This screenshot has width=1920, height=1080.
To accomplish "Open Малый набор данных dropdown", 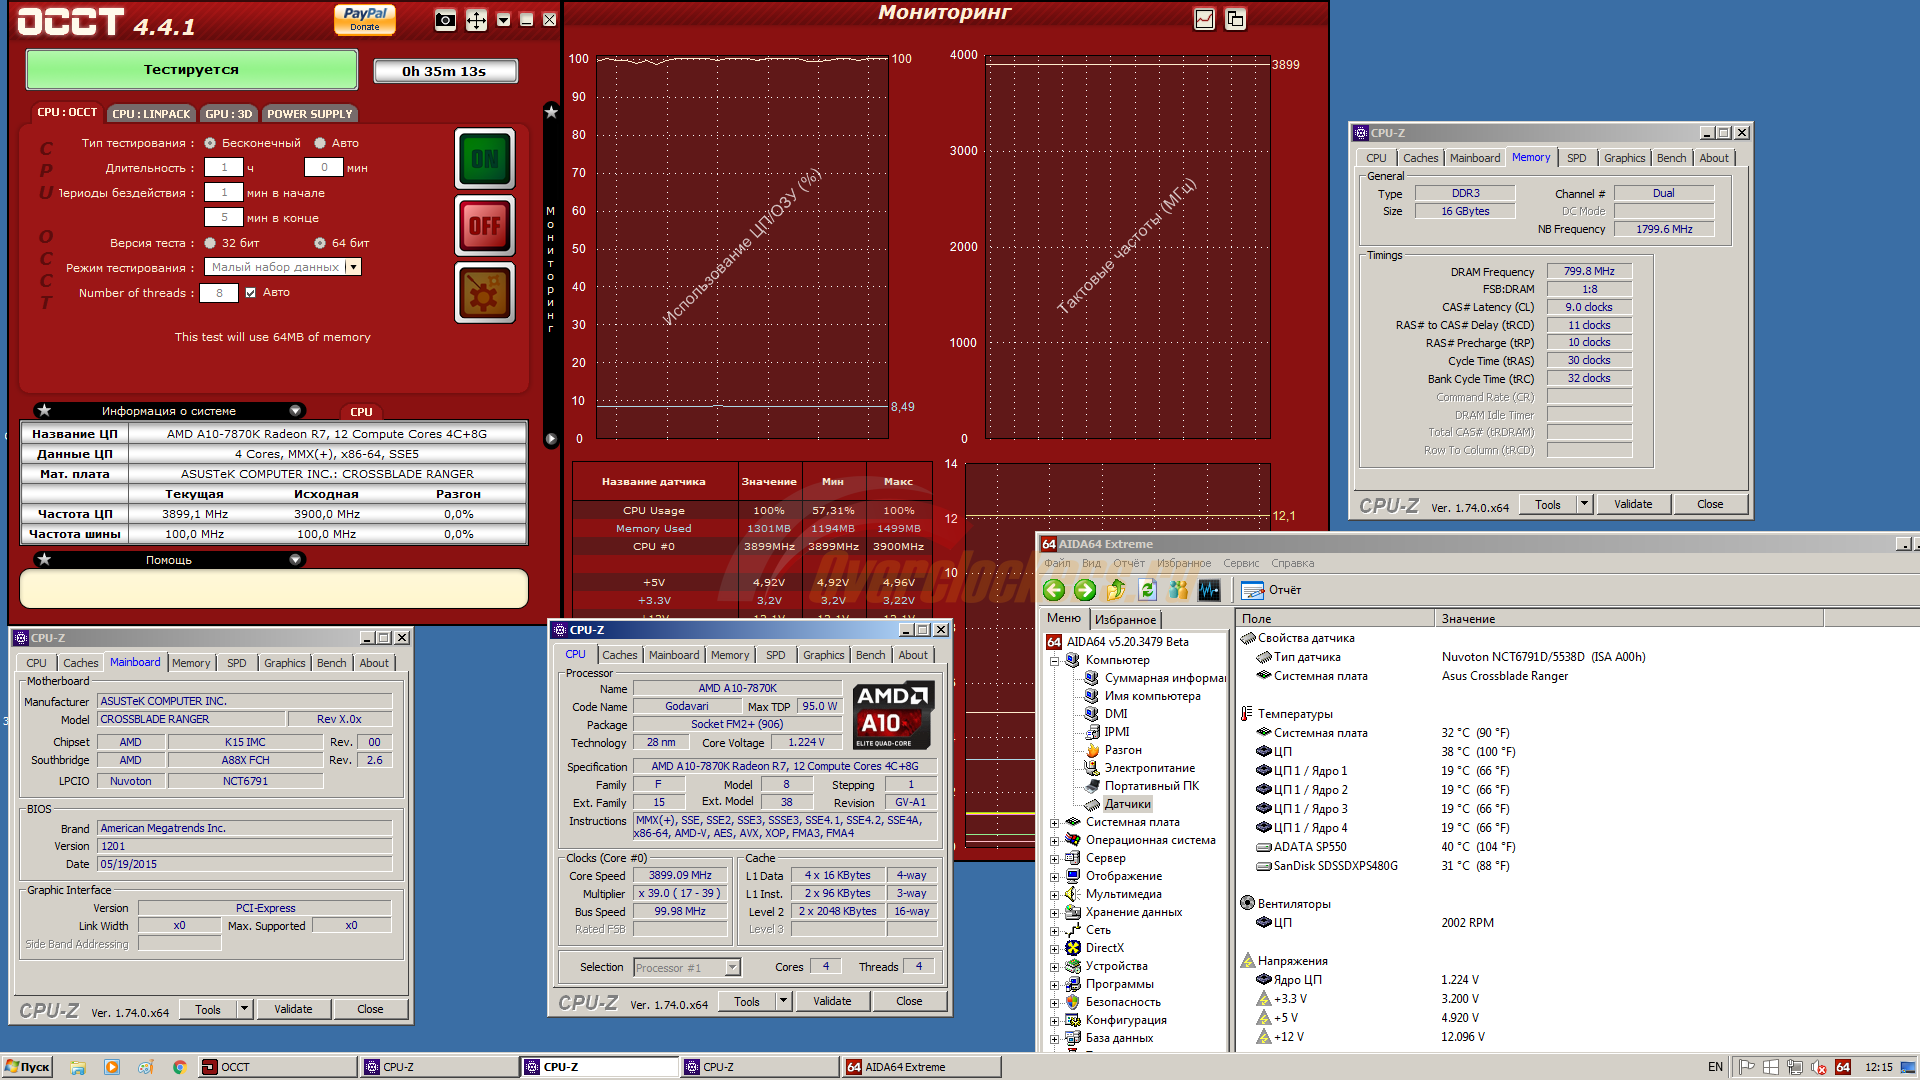I will coord(353,267).
